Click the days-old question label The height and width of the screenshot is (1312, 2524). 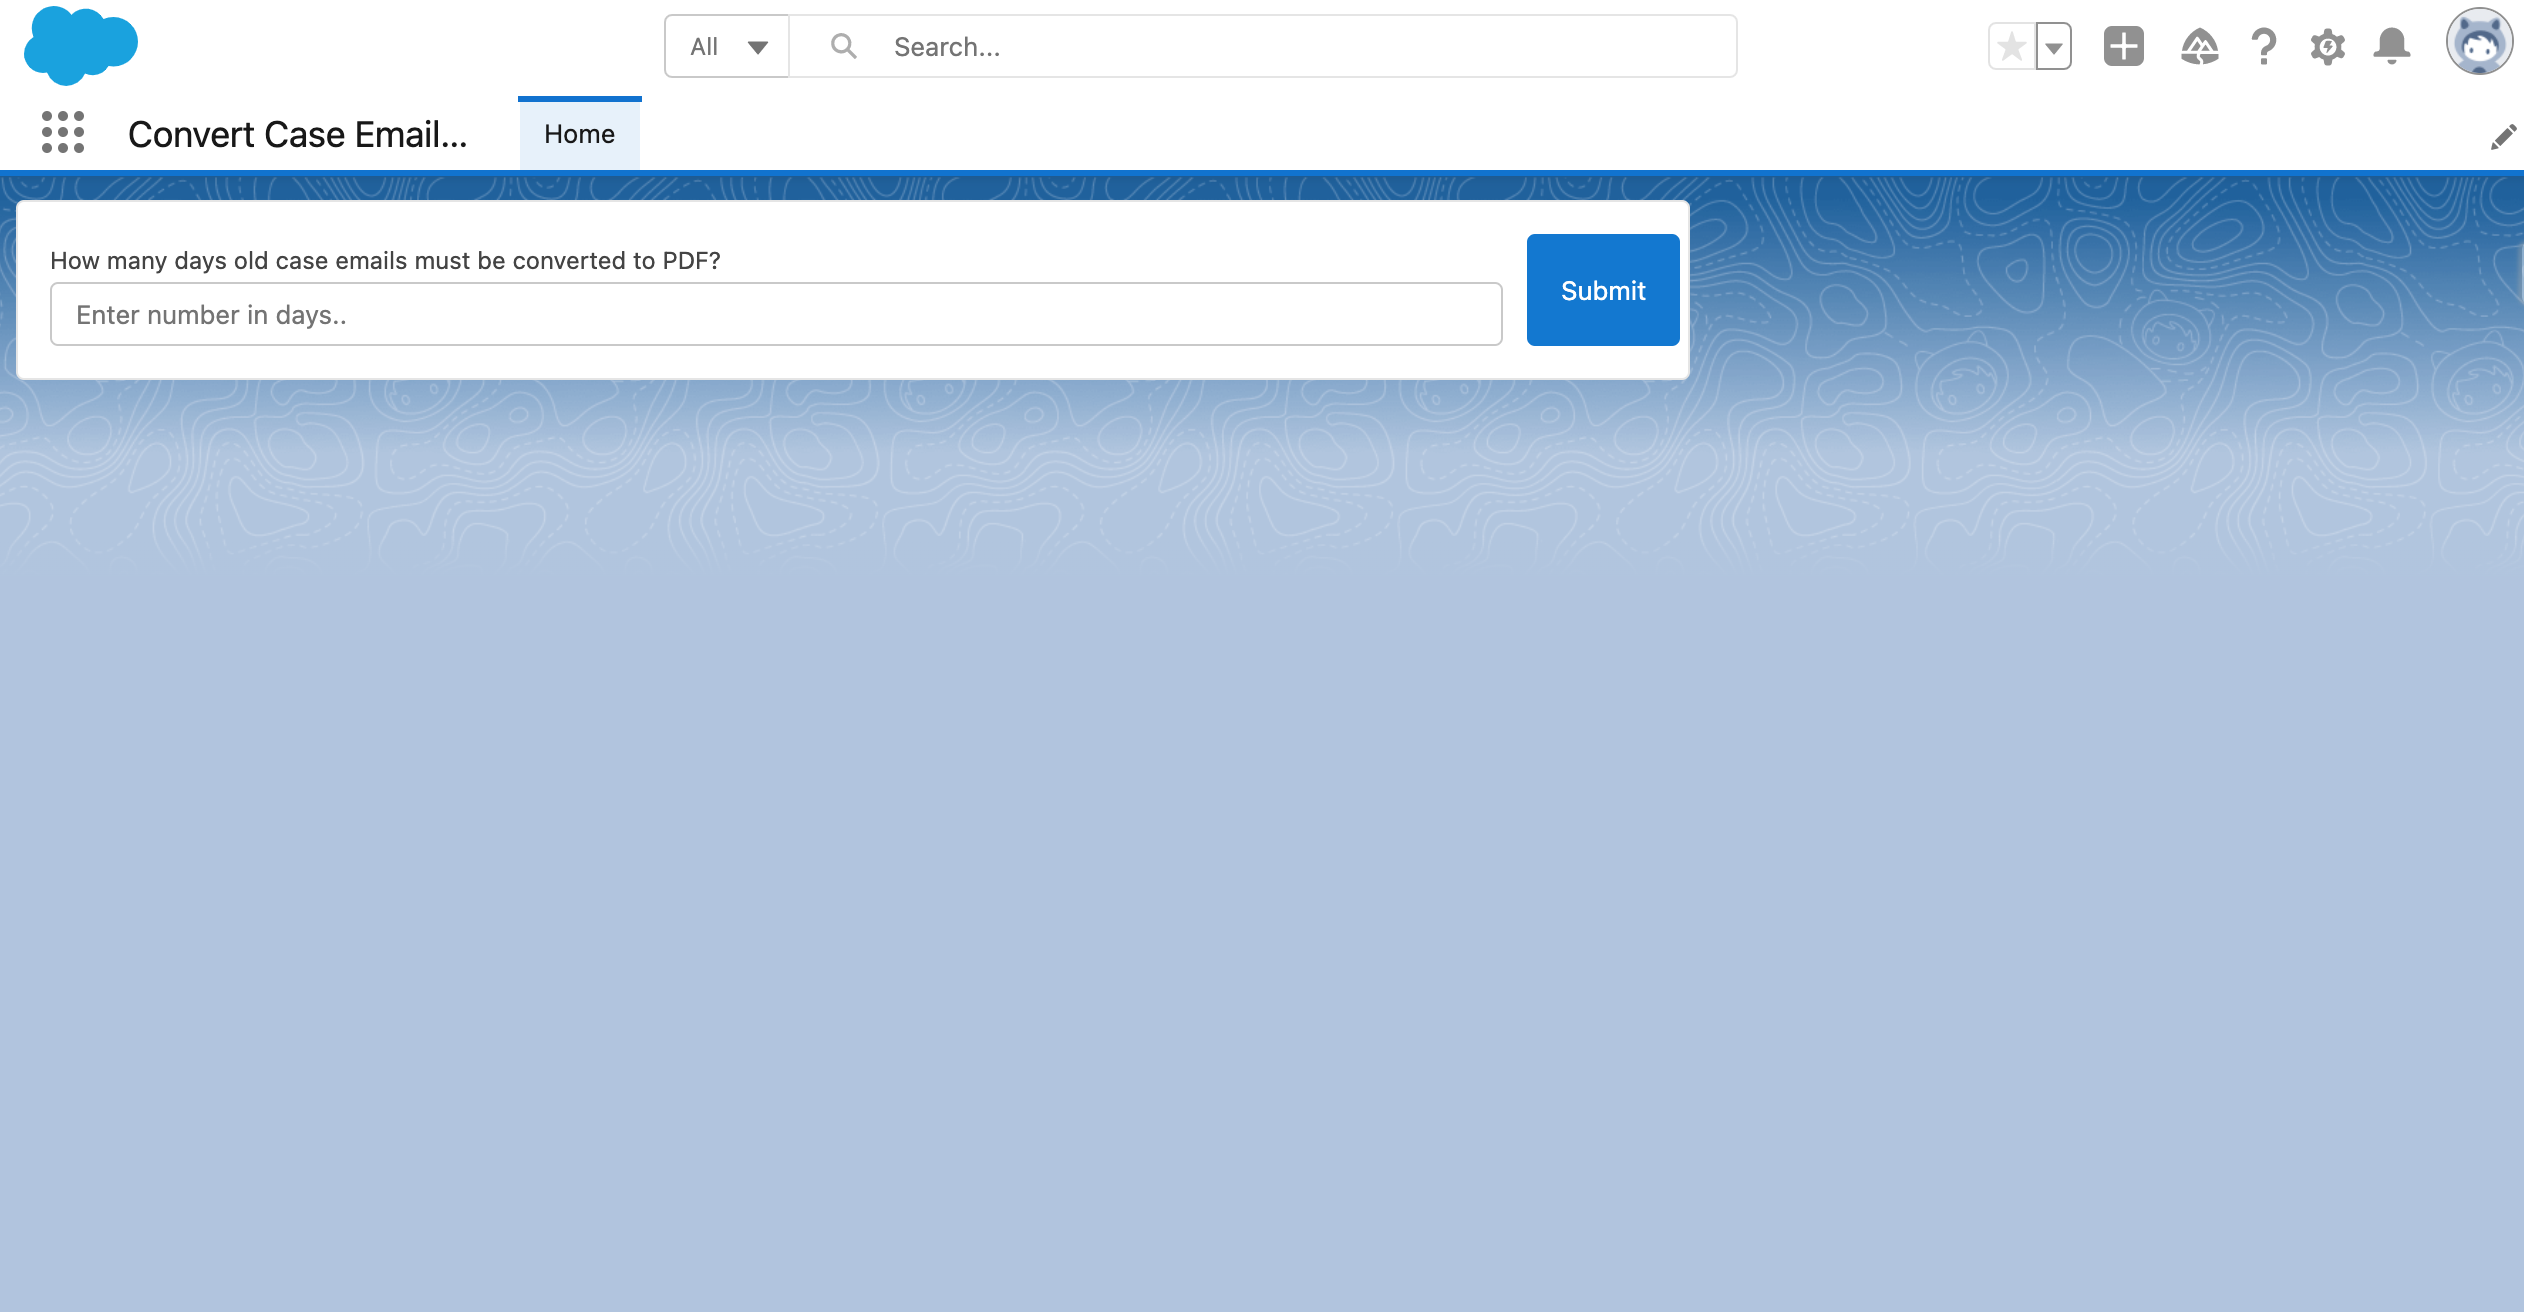[385, 261]
